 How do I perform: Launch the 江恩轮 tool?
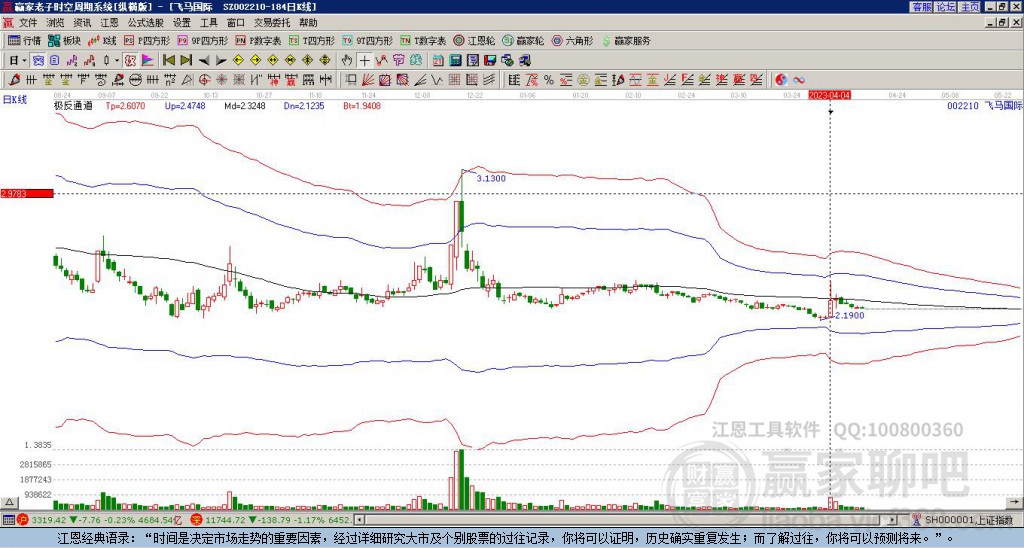tap(474, 40)
